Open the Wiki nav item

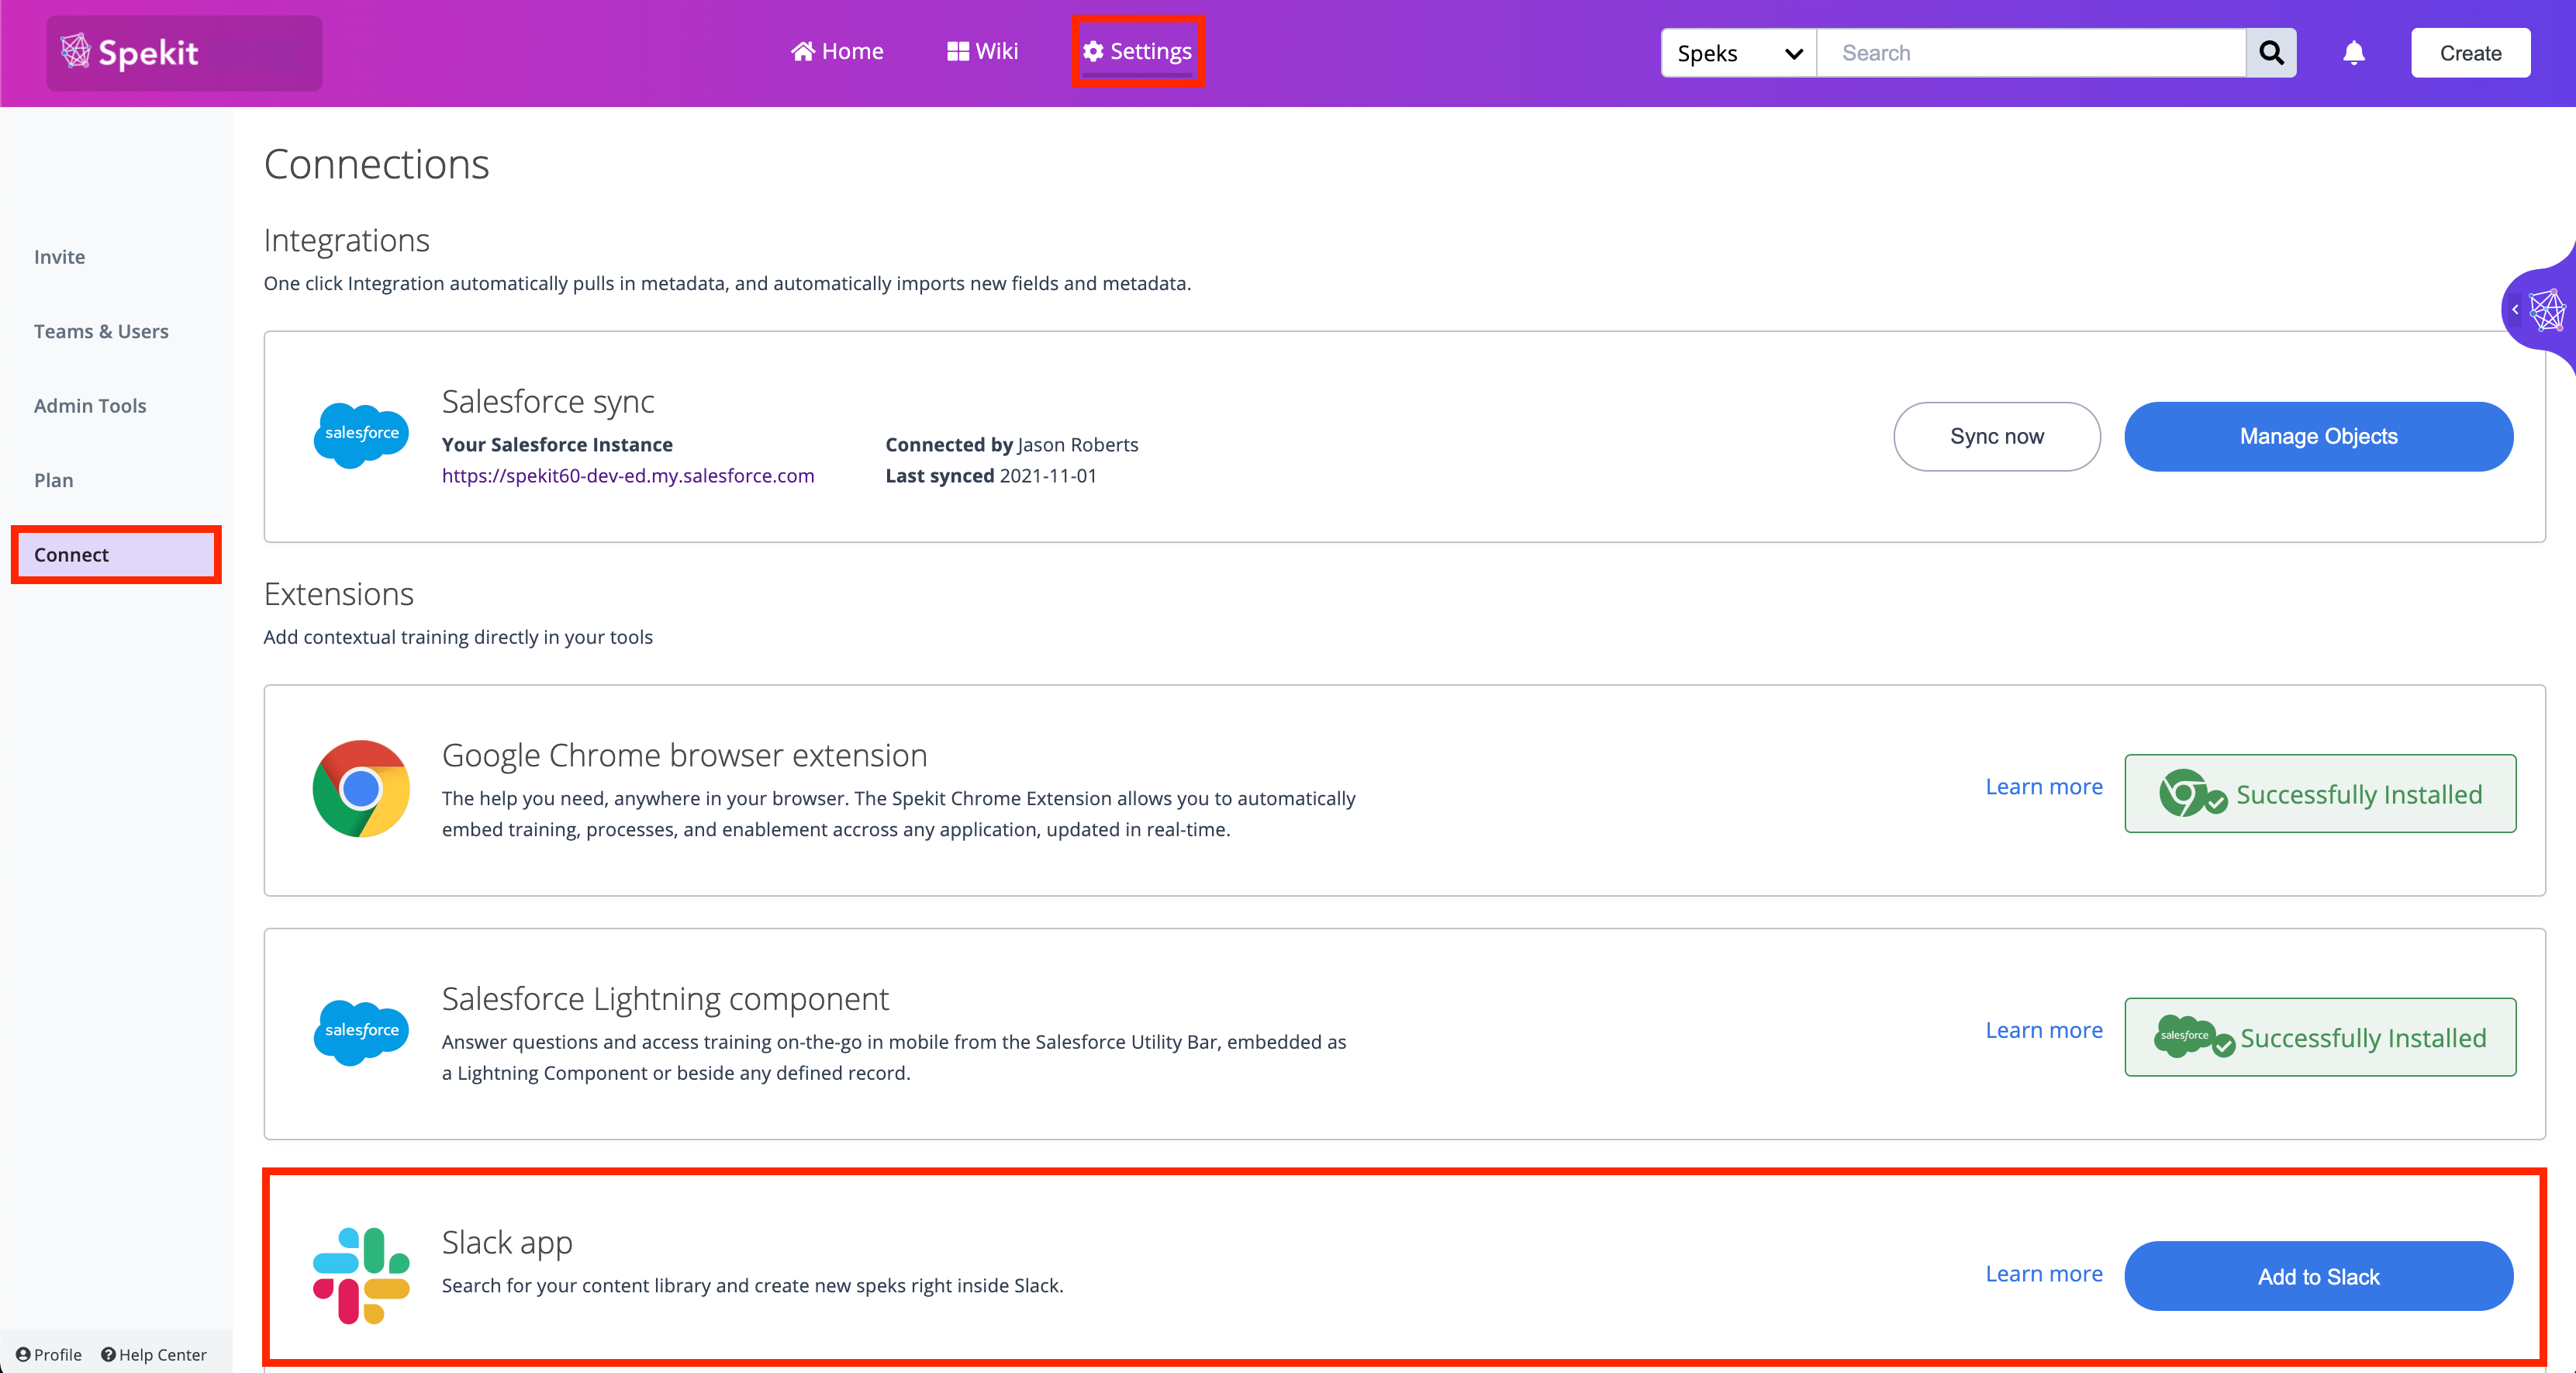pos(982,51)
